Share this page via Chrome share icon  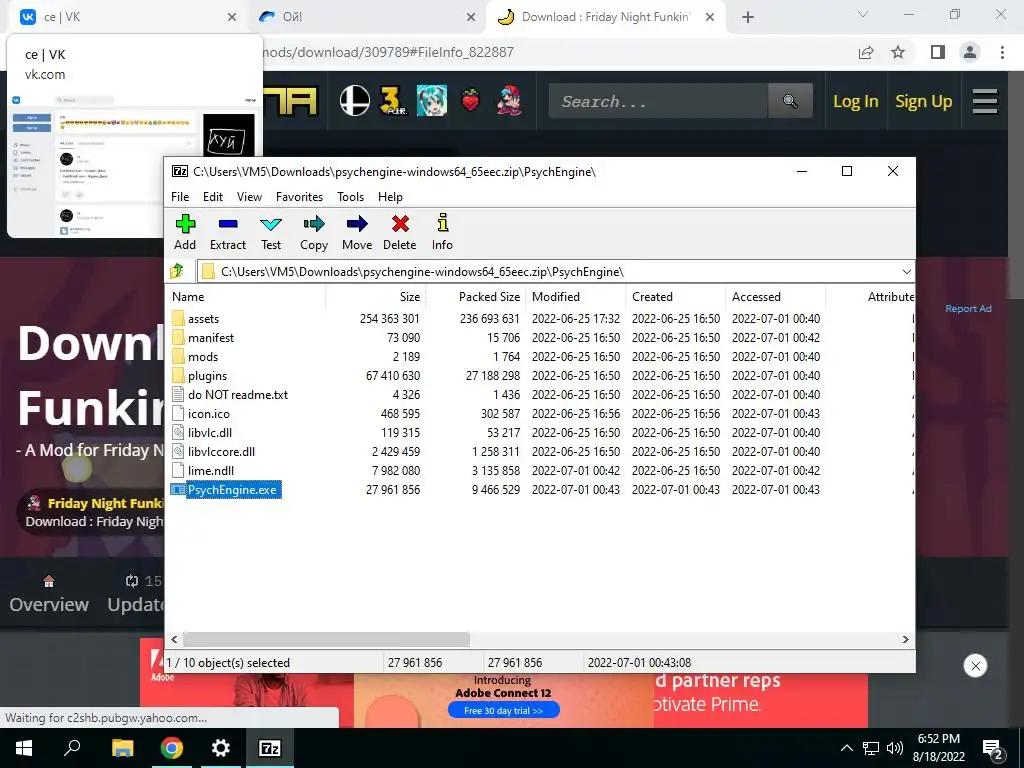click(x=866, y=52)
